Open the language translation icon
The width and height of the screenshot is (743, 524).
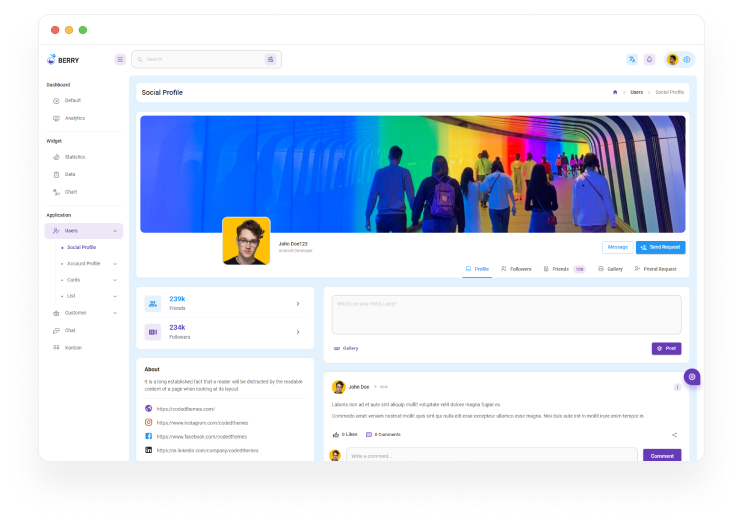pyautogui.click(x=632, y=60)
